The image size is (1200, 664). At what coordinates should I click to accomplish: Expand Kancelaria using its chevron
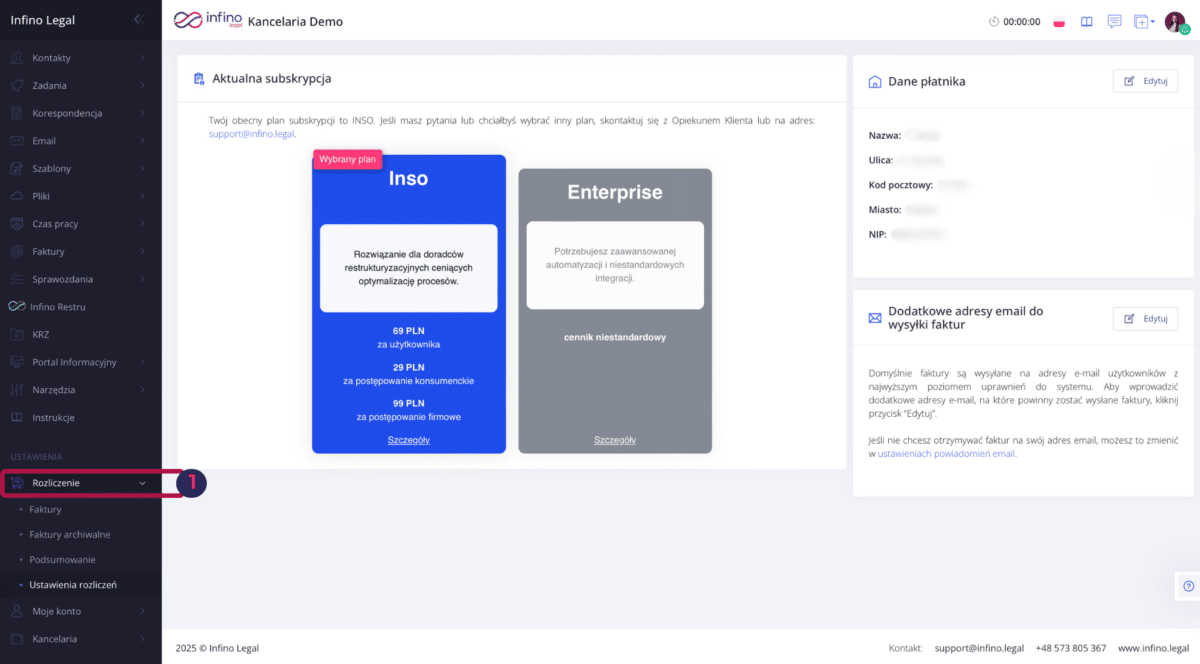tap(143, 639)
